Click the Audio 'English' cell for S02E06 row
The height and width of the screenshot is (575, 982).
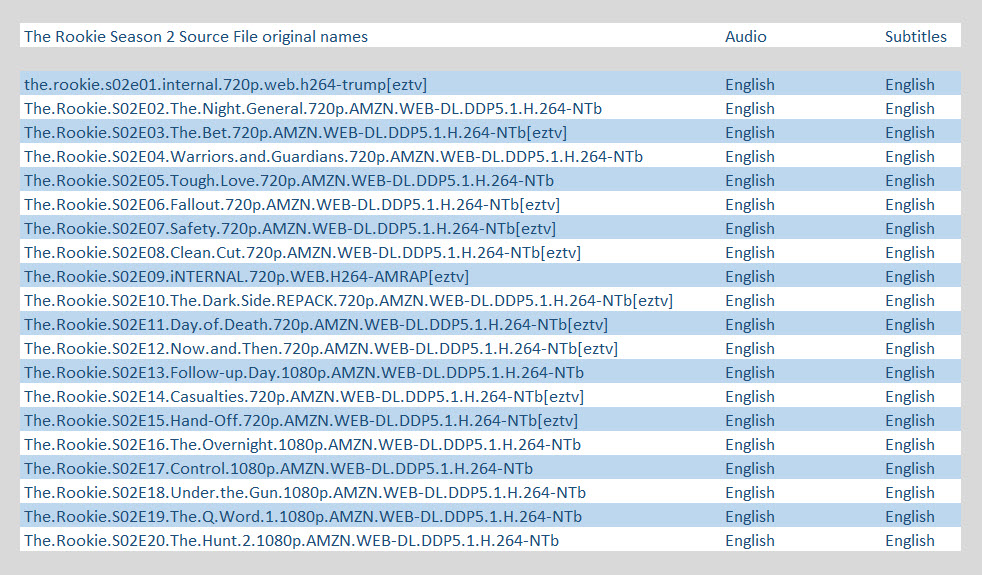(x=750, y=205)
